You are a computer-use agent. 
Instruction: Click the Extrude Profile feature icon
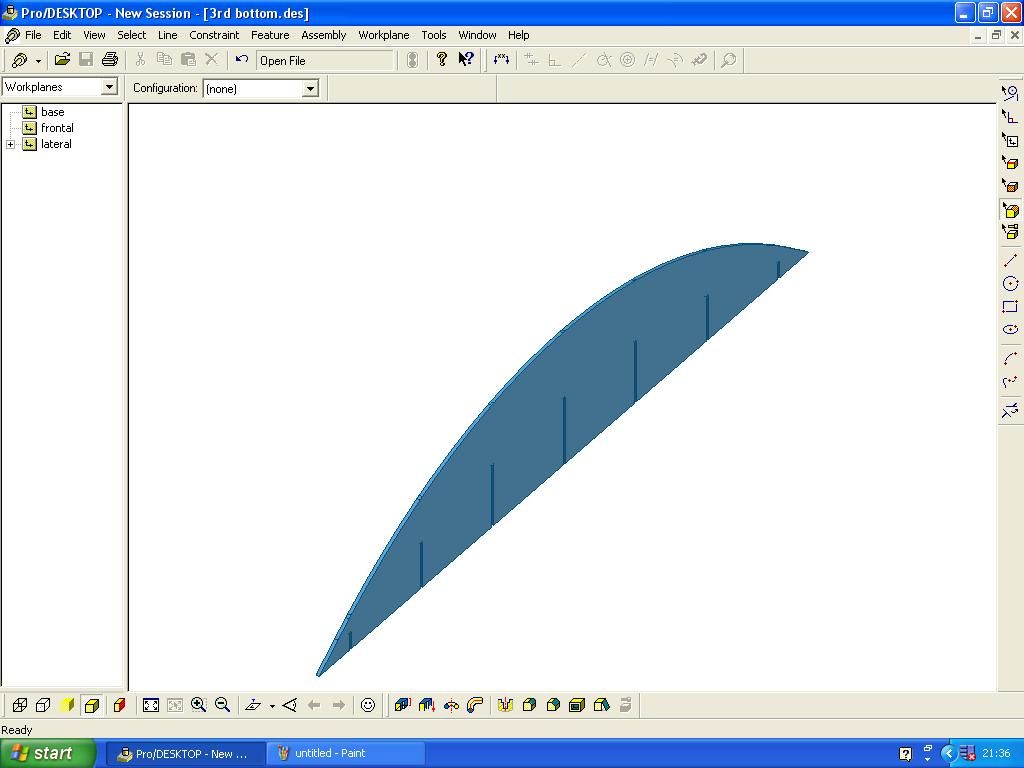pyautogui.click(x=402, y=705)
